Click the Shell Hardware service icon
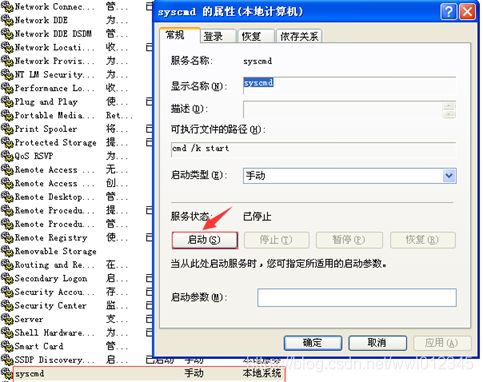Screen dimensions: 483x382 click(7, 333)
